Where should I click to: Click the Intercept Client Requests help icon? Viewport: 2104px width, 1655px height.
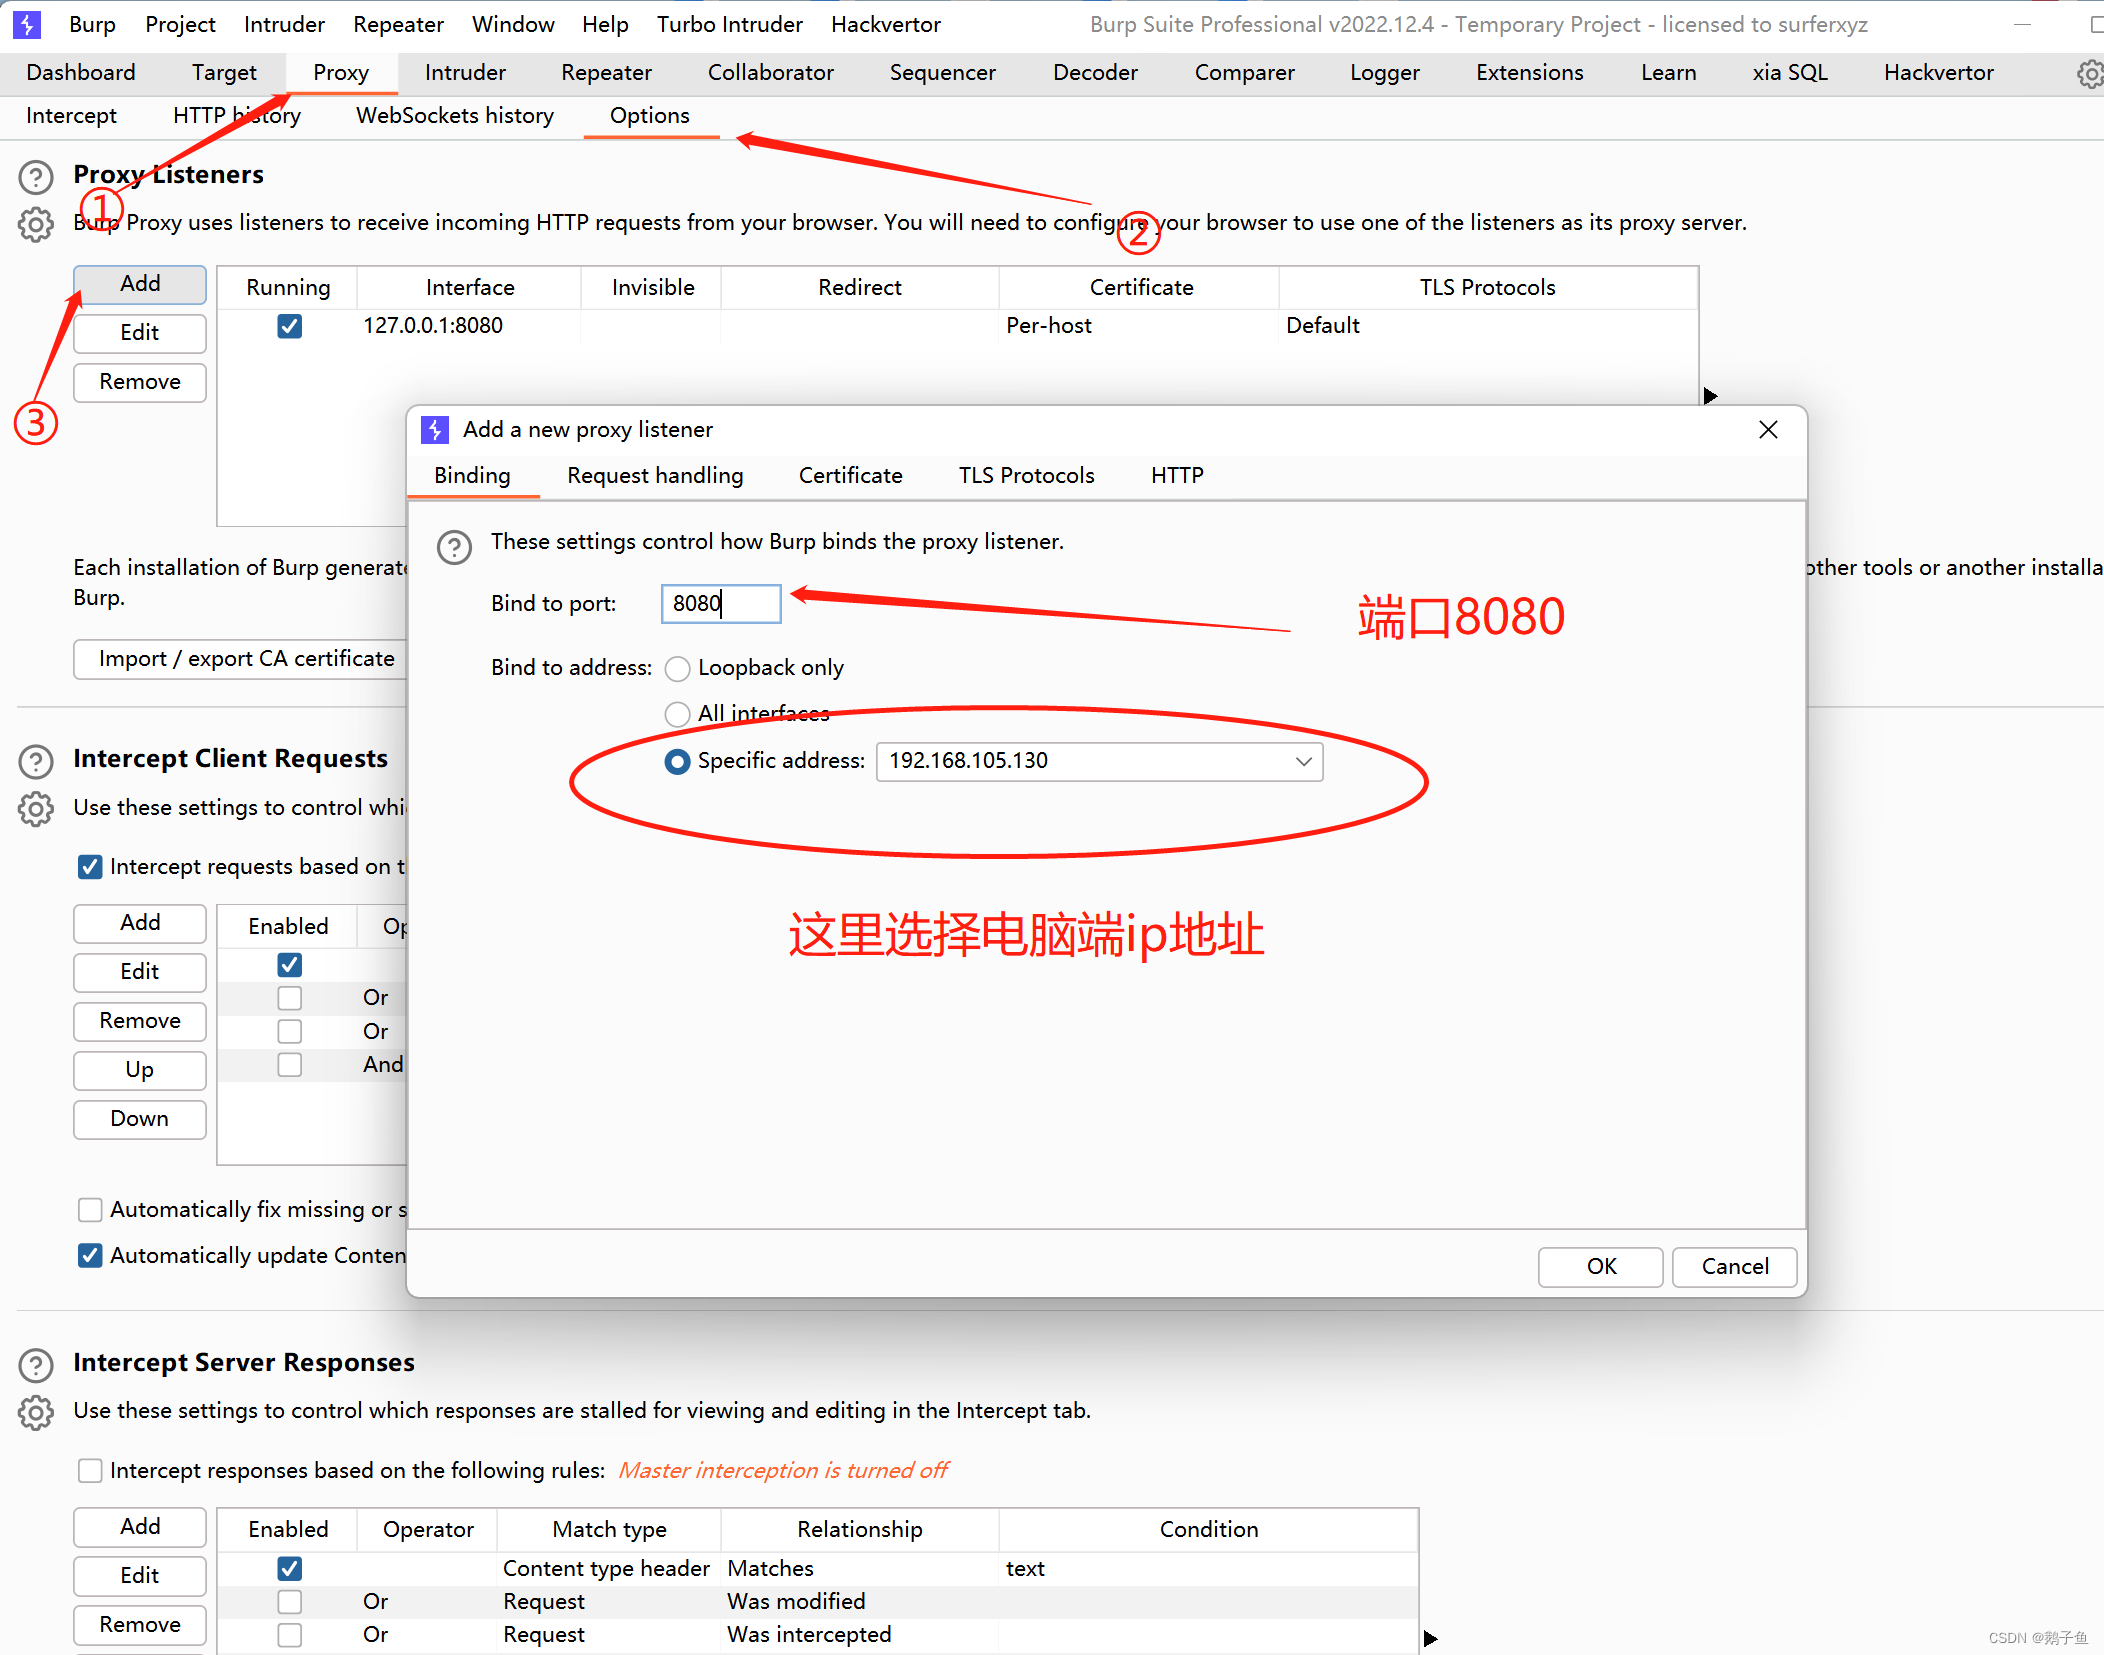coord(36,761)
